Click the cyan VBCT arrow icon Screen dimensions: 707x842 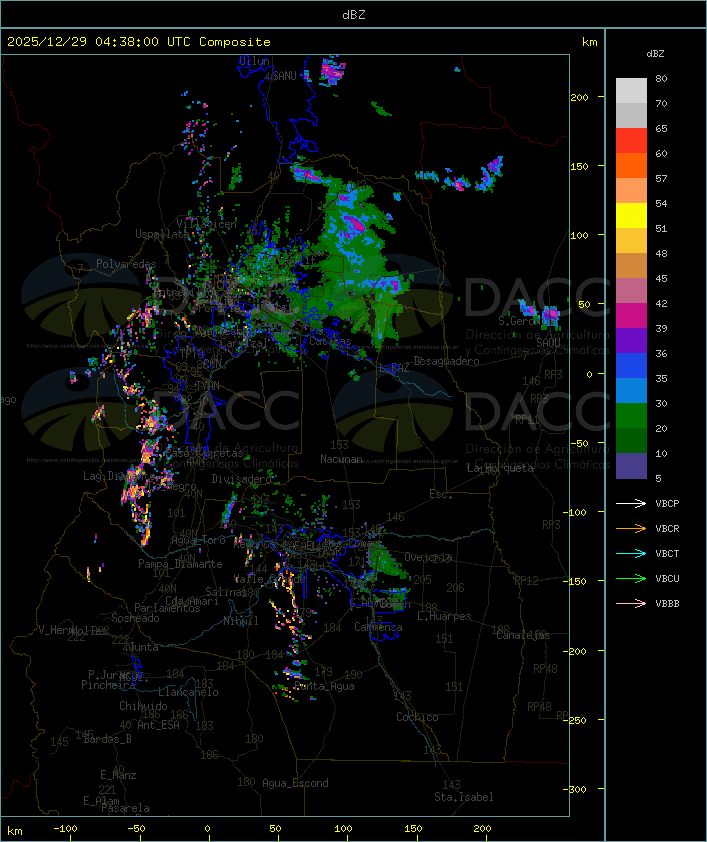pyautogui.click(x=631, y=553)
